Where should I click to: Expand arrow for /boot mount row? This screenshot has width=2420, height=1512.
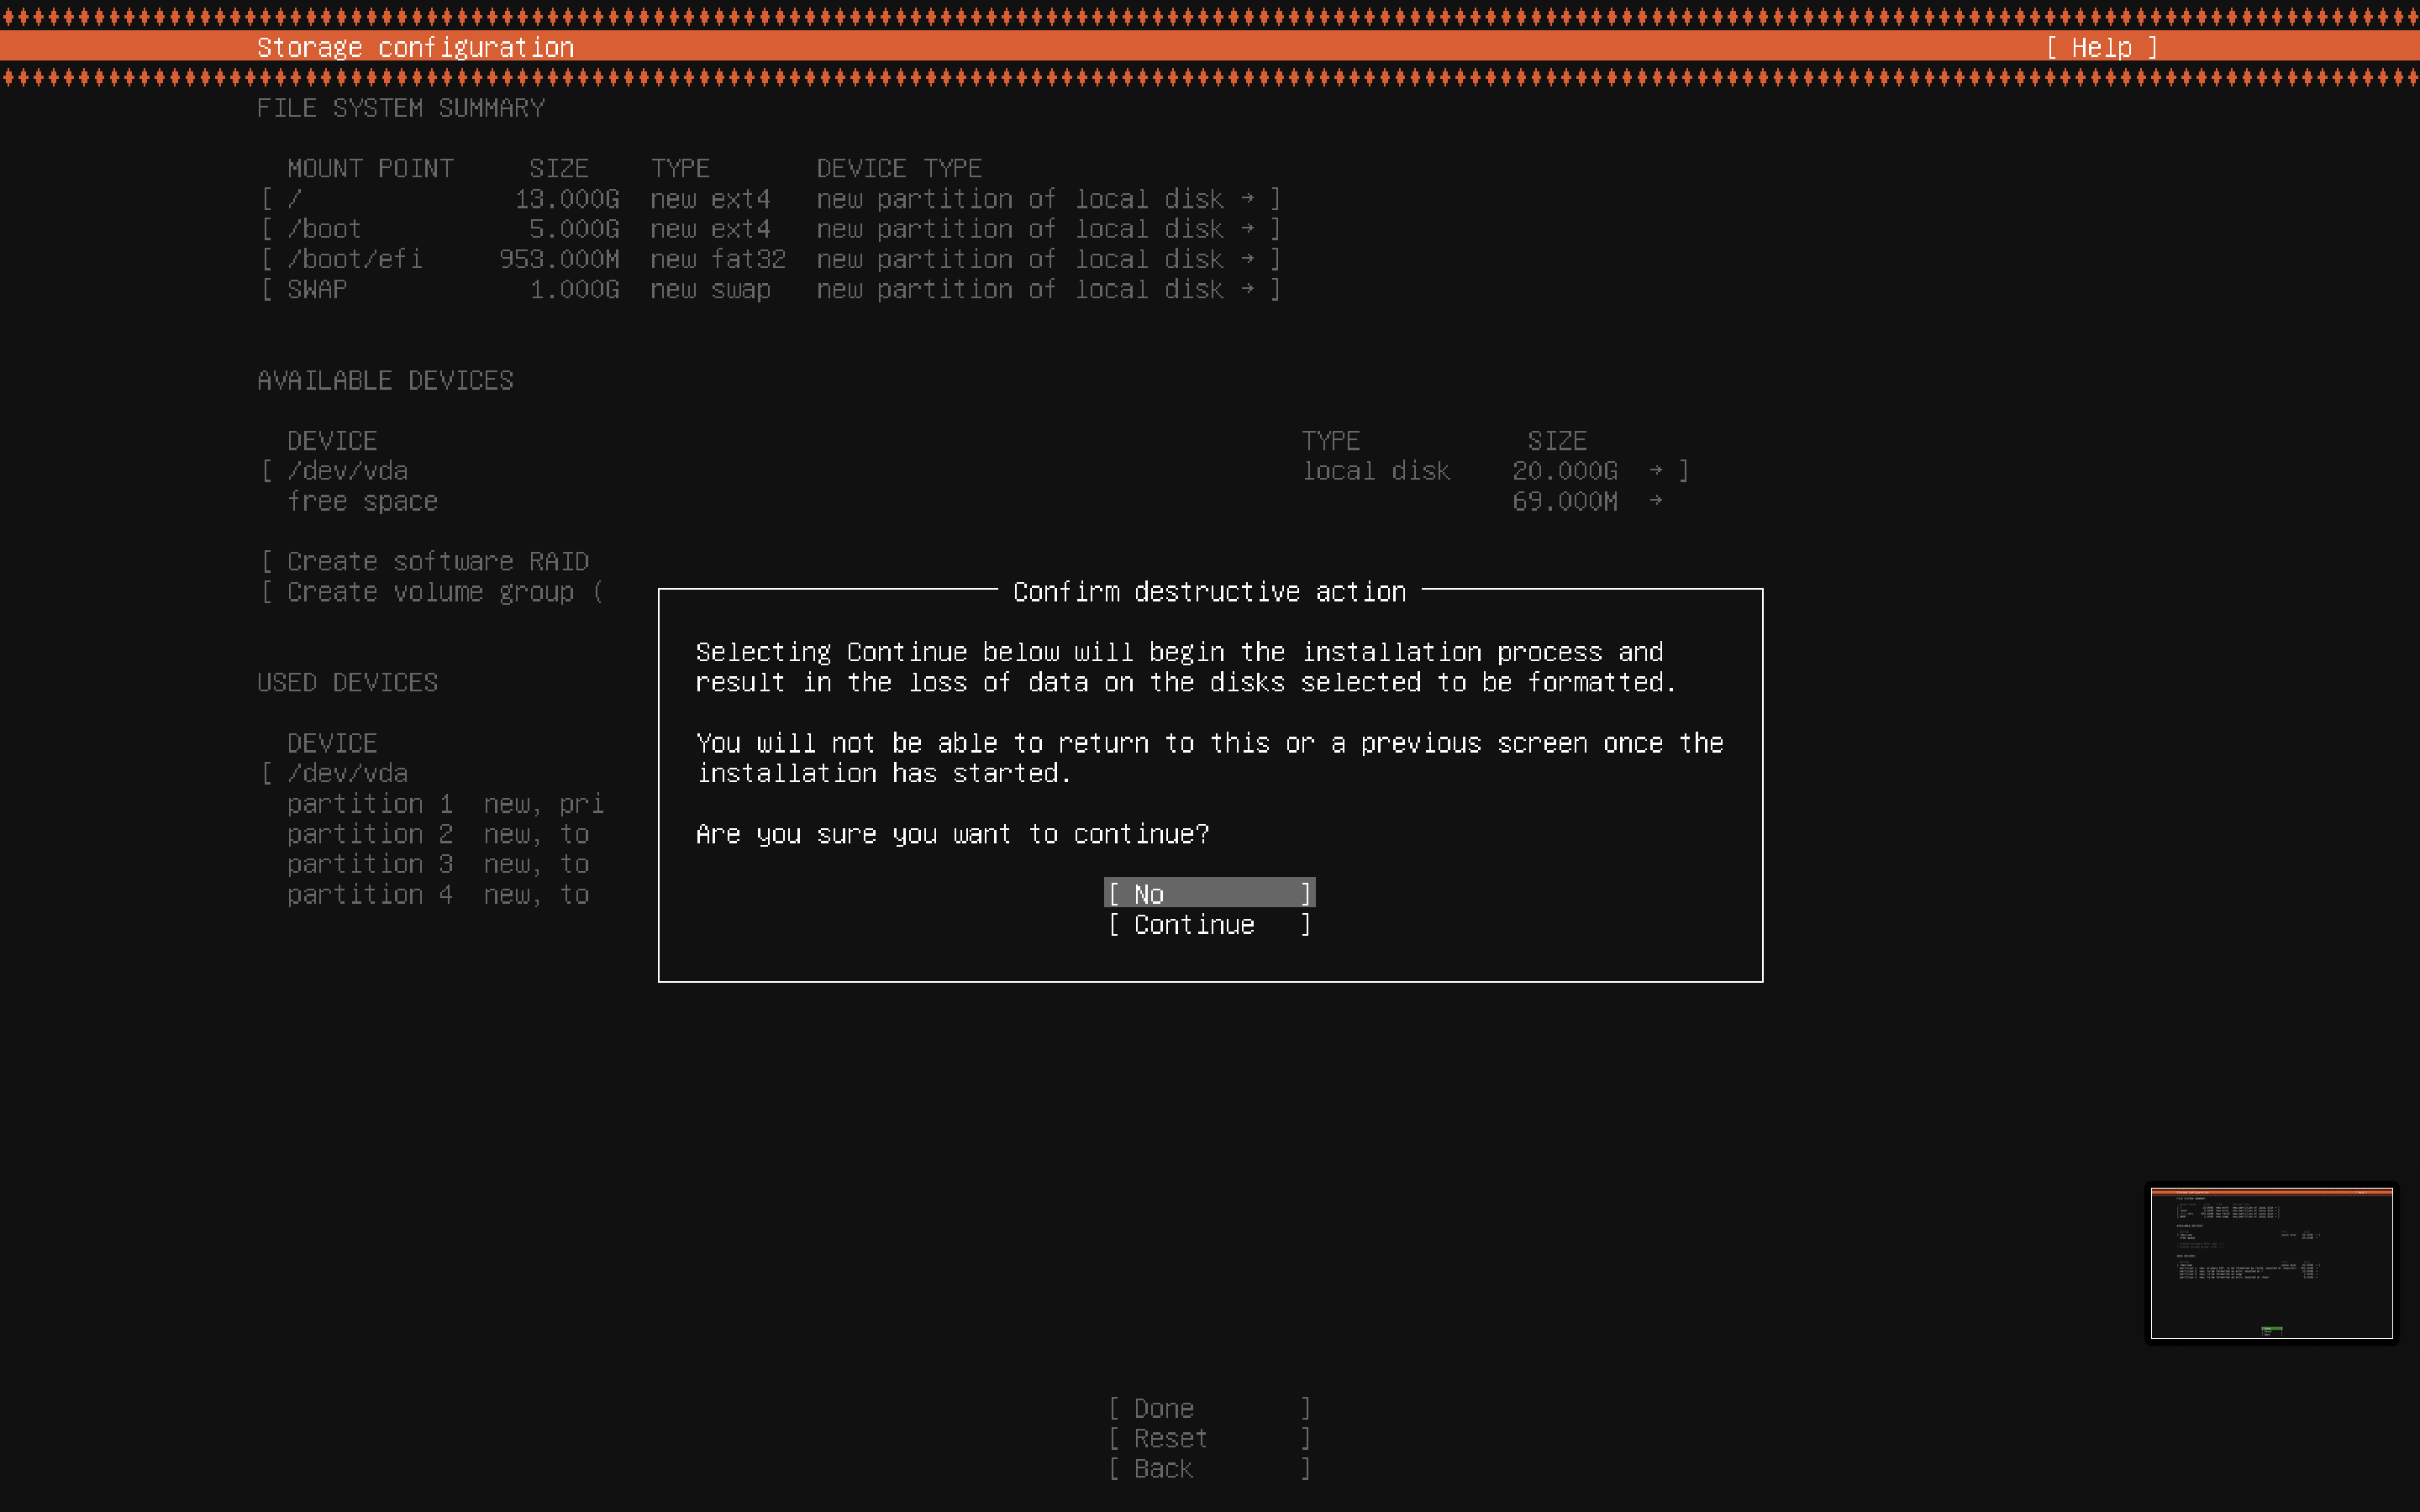point(1247,229)
